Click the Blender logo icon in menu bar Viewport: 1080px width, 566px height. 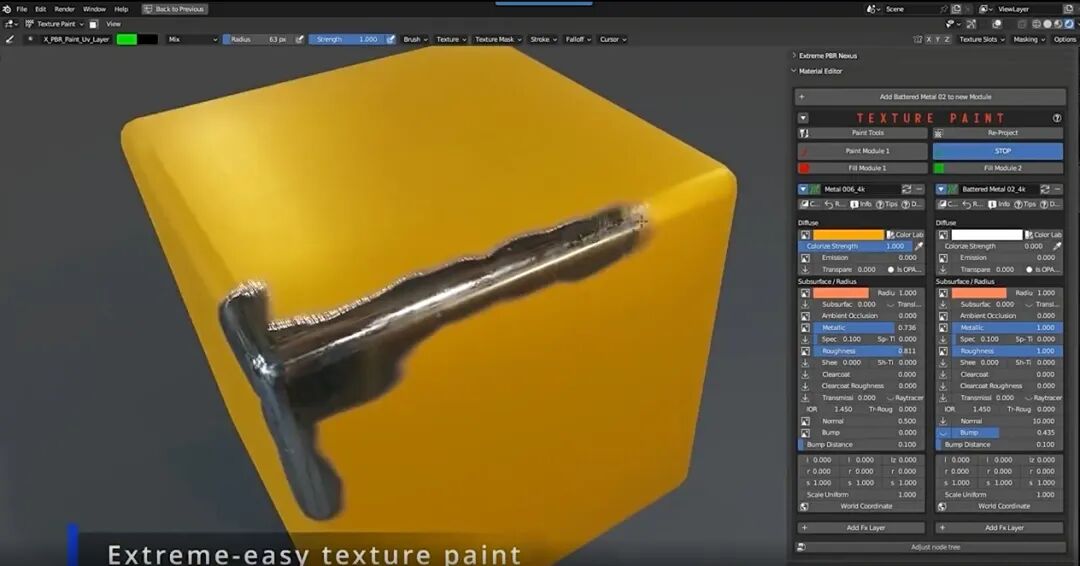[7, 9]
